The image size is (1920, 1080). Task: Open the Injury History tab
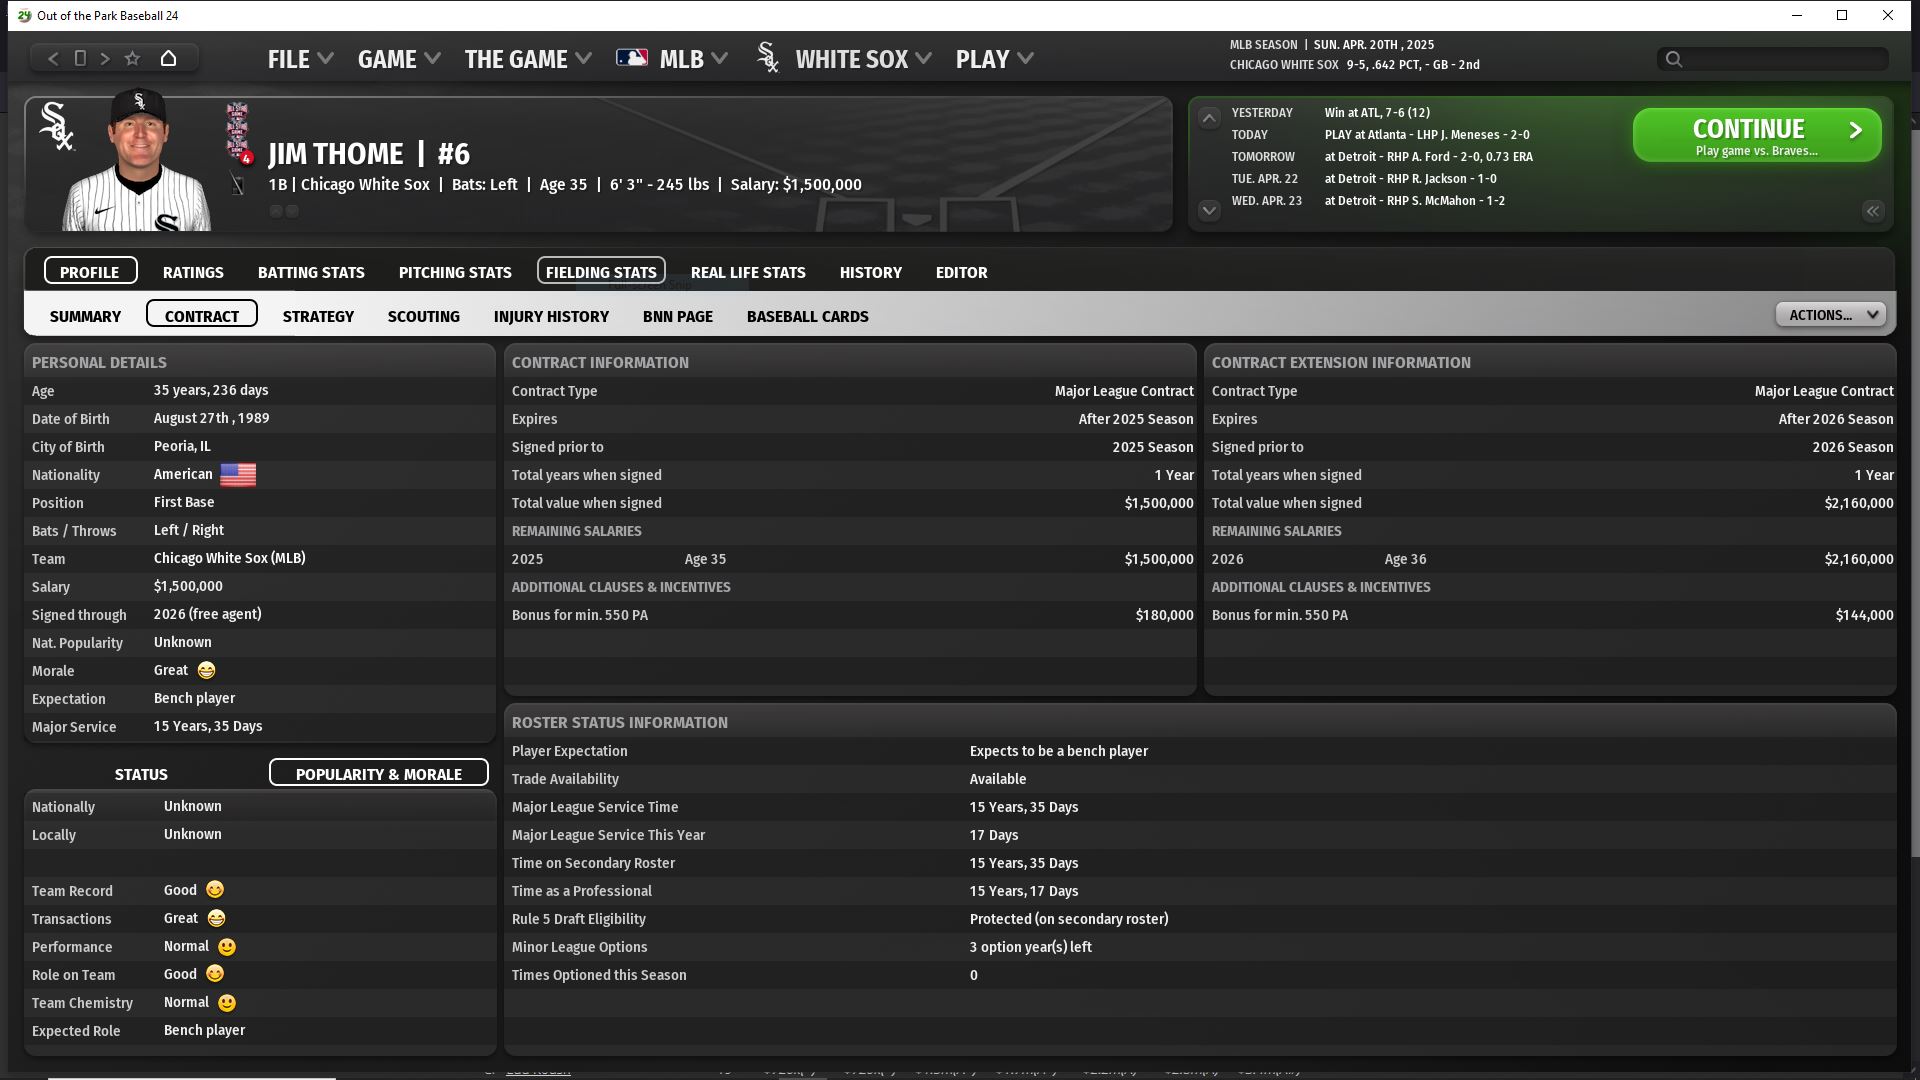coord(551,316)
